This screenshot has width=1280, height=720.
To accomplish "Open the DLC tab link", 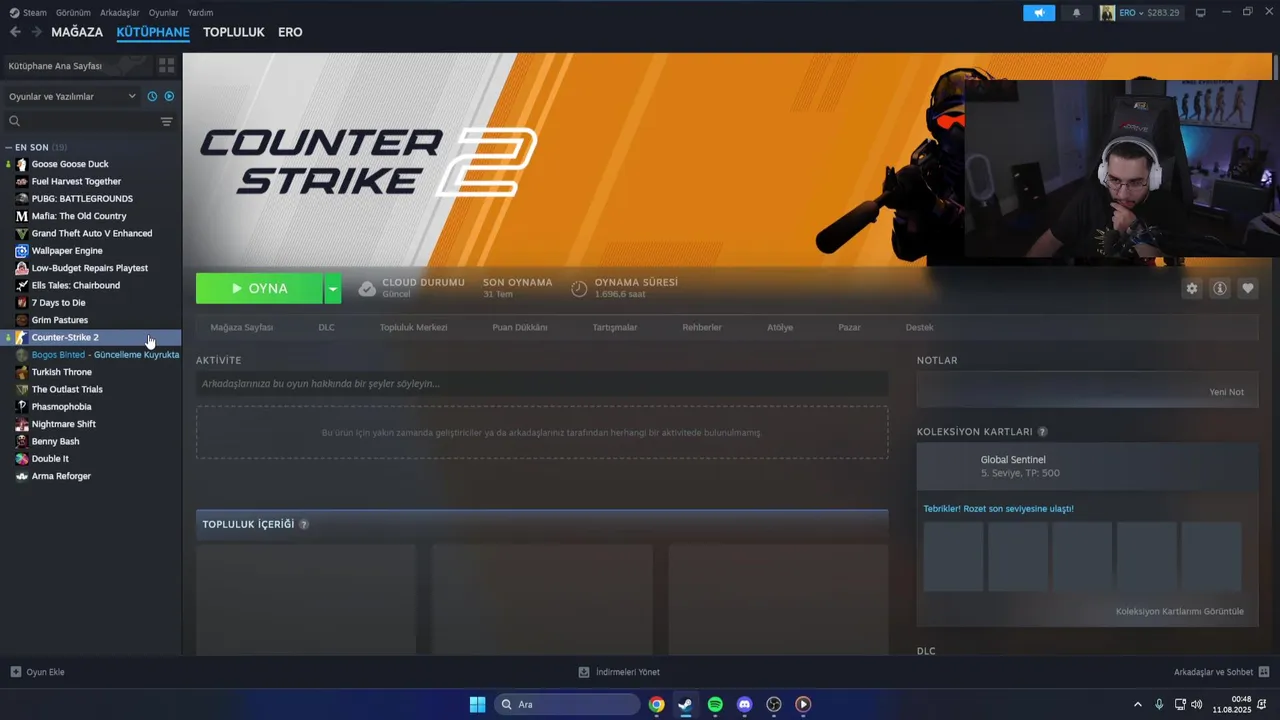I will click(x=326, y=327).
